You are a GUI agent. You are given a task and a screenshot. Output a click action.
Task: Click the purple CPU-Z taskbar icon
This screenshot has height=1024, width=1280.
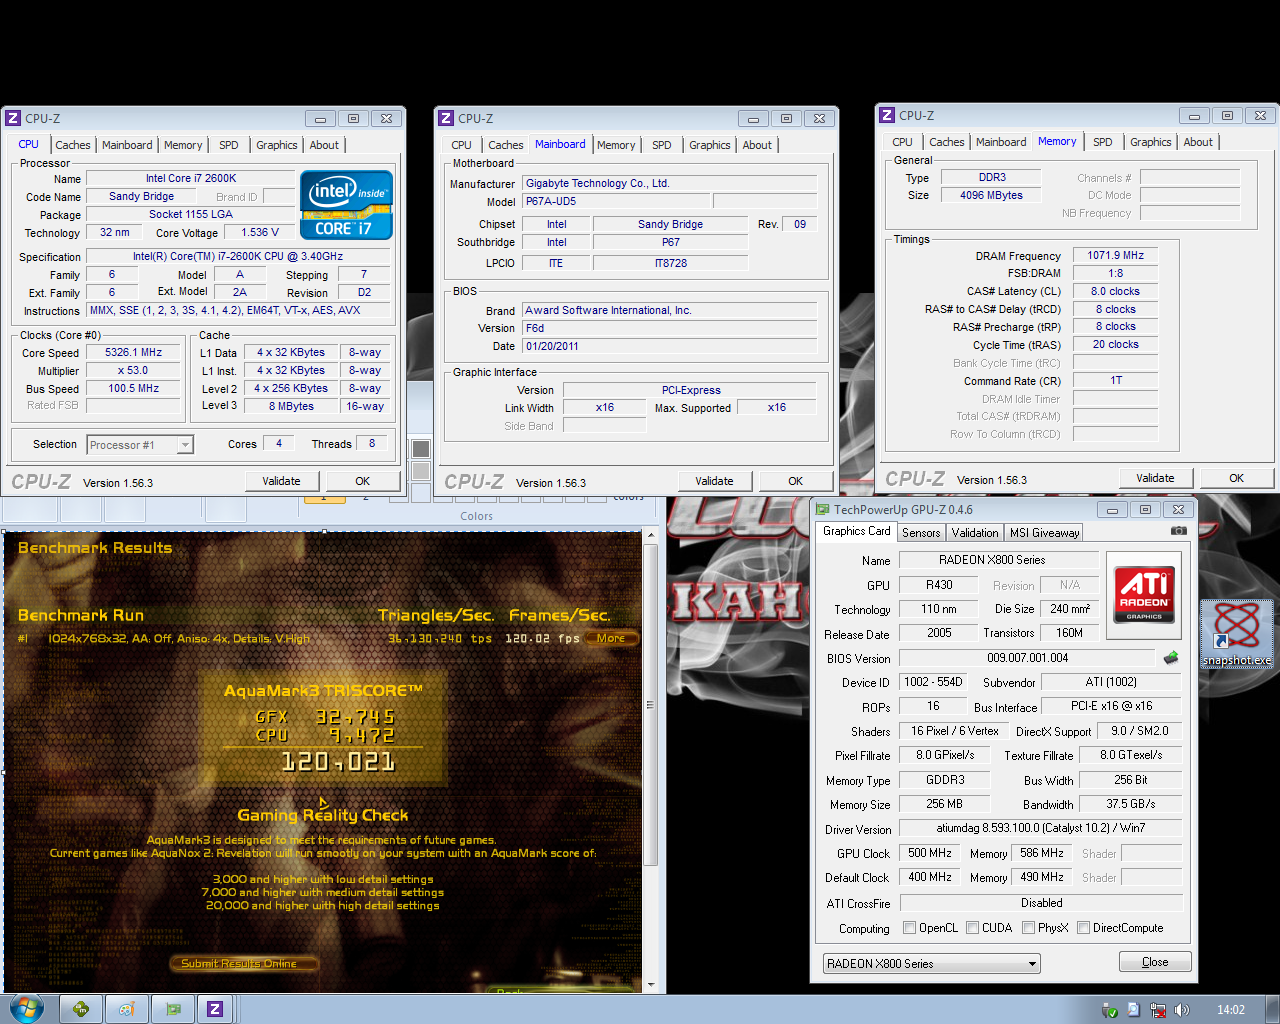215,1009
